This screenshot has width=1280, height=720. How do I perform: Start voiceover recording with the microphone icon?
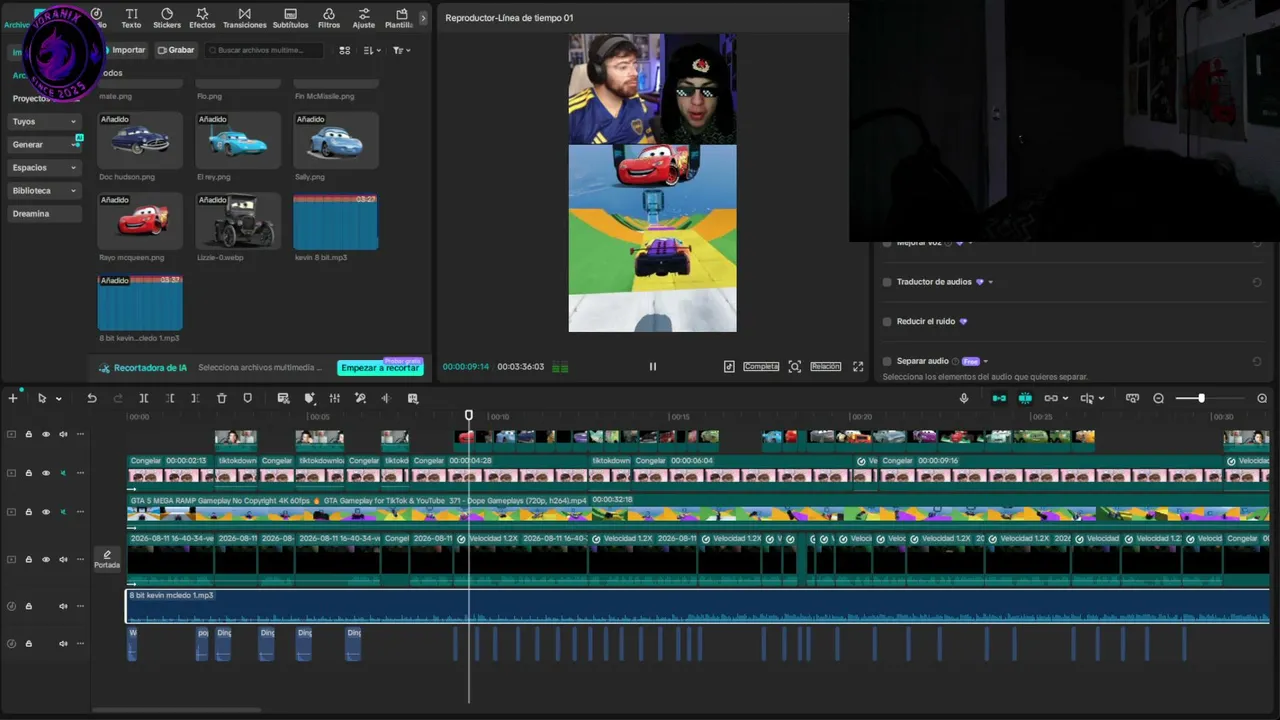[x=964, y=398]
